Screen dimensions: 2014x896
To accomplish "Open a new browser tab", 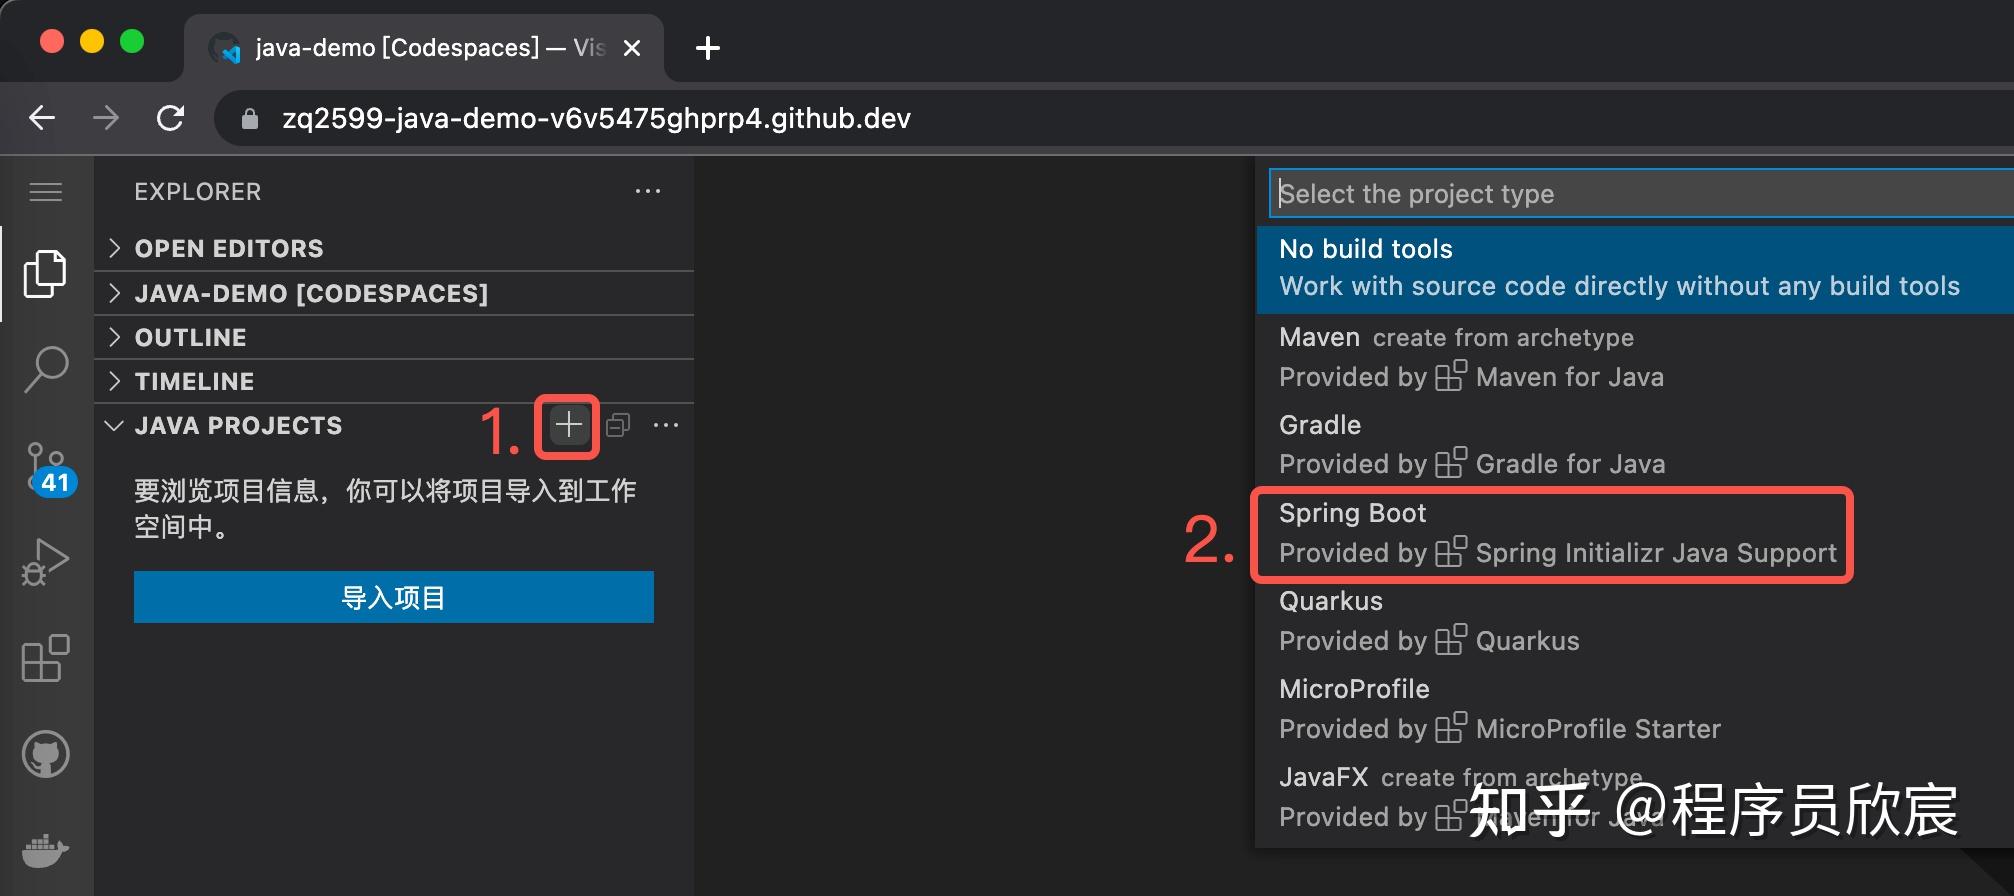I will pyautogui.click(x=708, y=48).
